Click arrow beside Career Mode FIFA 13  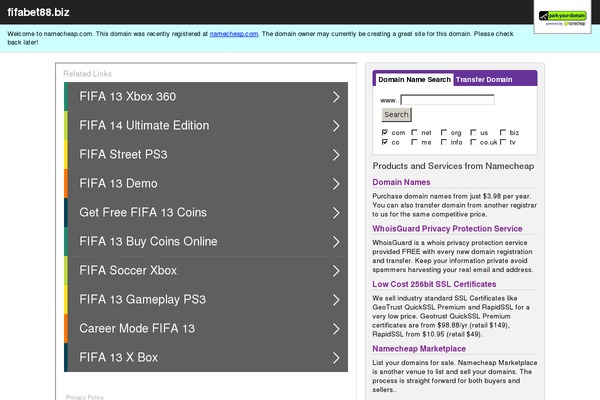pyautogui.click(x=336, y=329)
